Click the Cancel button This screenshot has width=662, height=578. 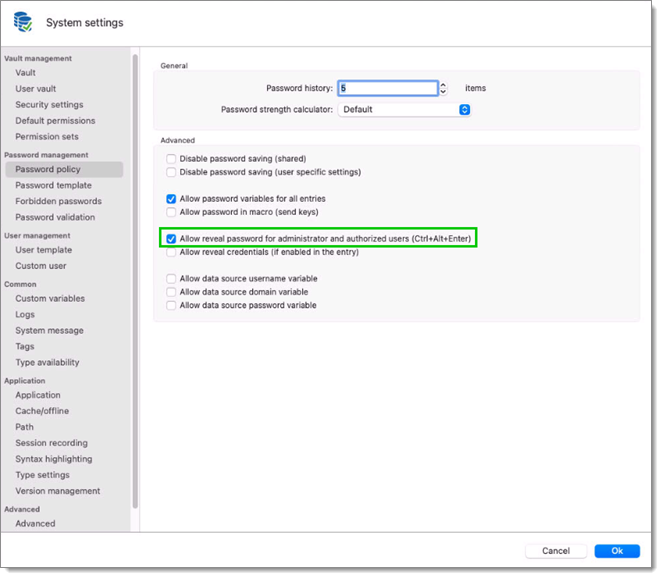(556, 551)
